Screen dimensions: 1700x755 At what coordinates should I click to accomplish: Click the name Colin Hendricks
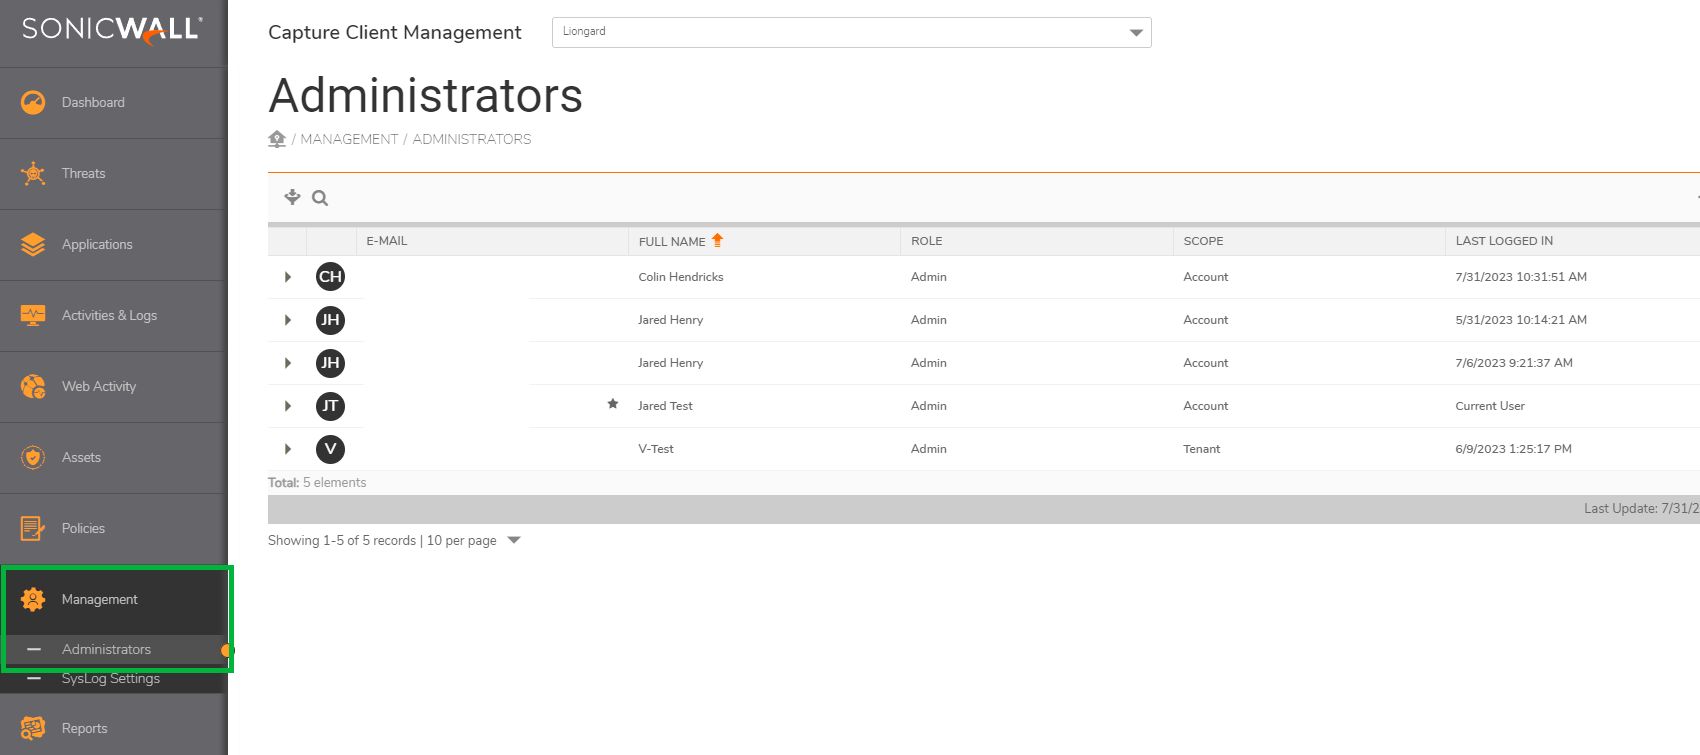coord(681,277)
